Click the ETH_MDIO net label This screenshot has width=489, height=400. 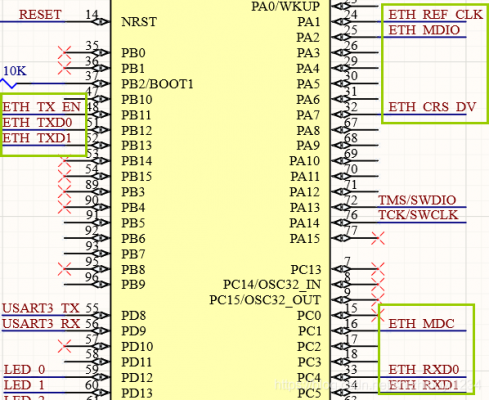coord(424,30)
